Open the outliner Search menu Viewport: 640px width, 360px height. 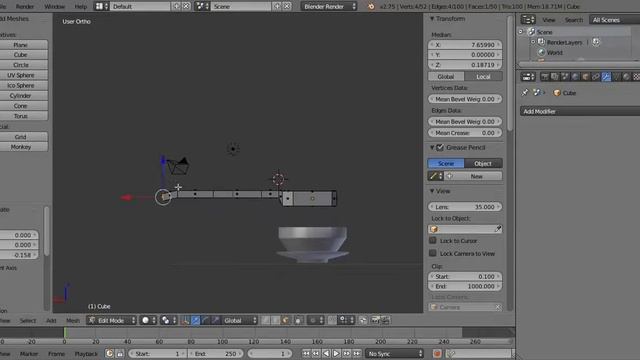tap(573, 20)
